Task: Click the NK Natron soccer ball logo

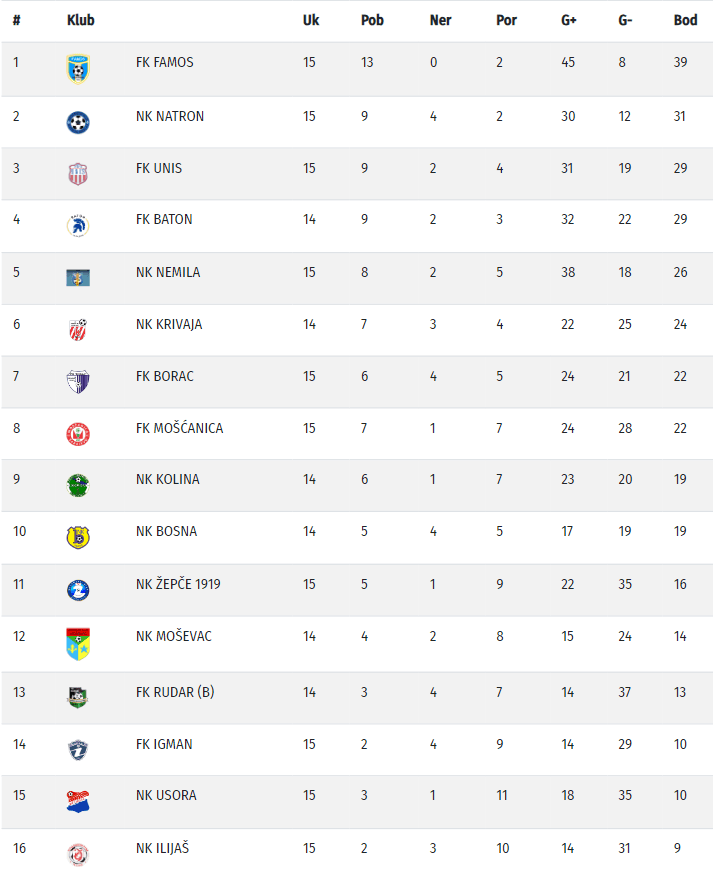Action: [78, 122]
